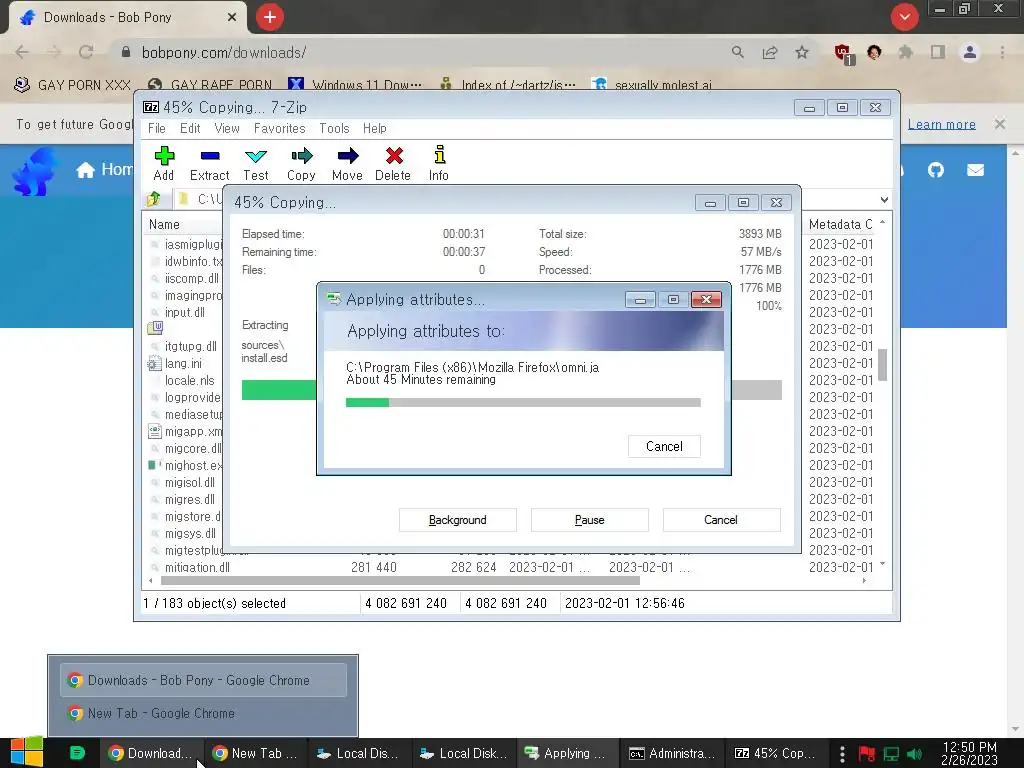Click the Applying attributes progress bar

pyautogui.click(x=523, y=403)
